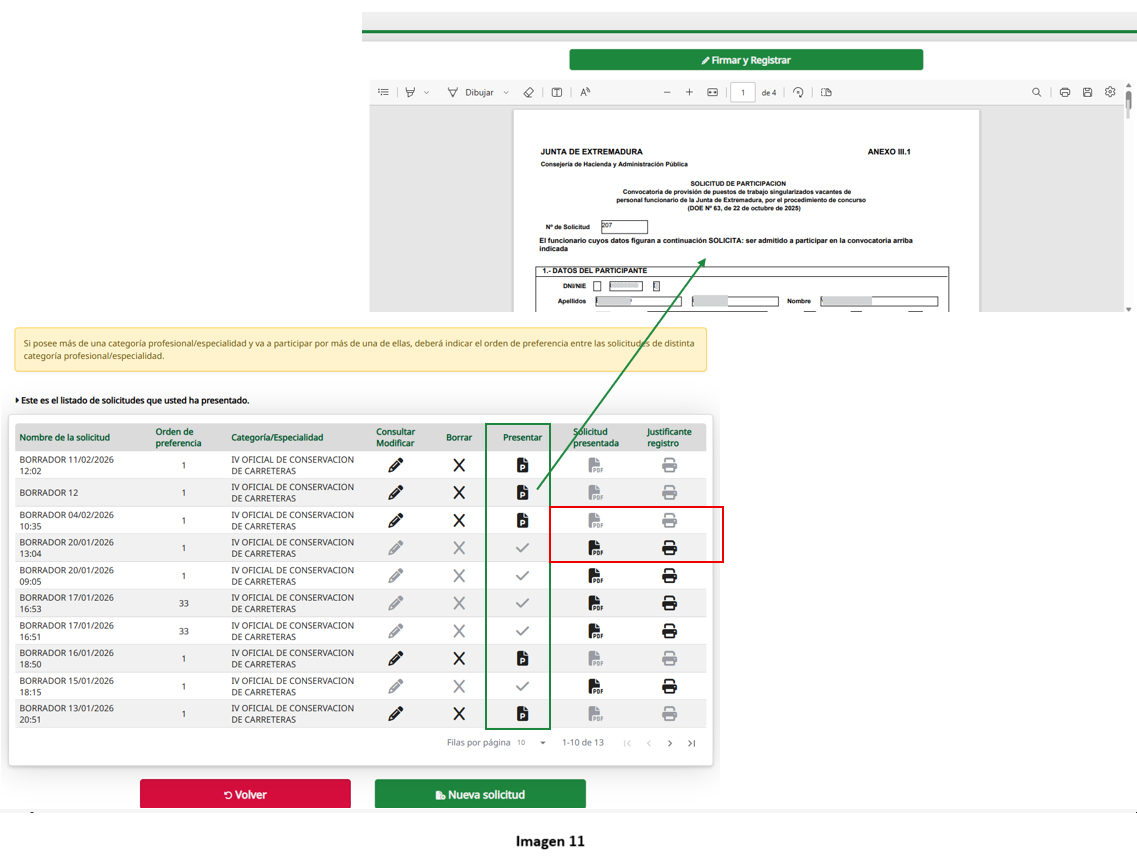Submit the BORRADOR 13/01/2026 20:51 draft
This screenshot has width=1137, height=865.
522,714
